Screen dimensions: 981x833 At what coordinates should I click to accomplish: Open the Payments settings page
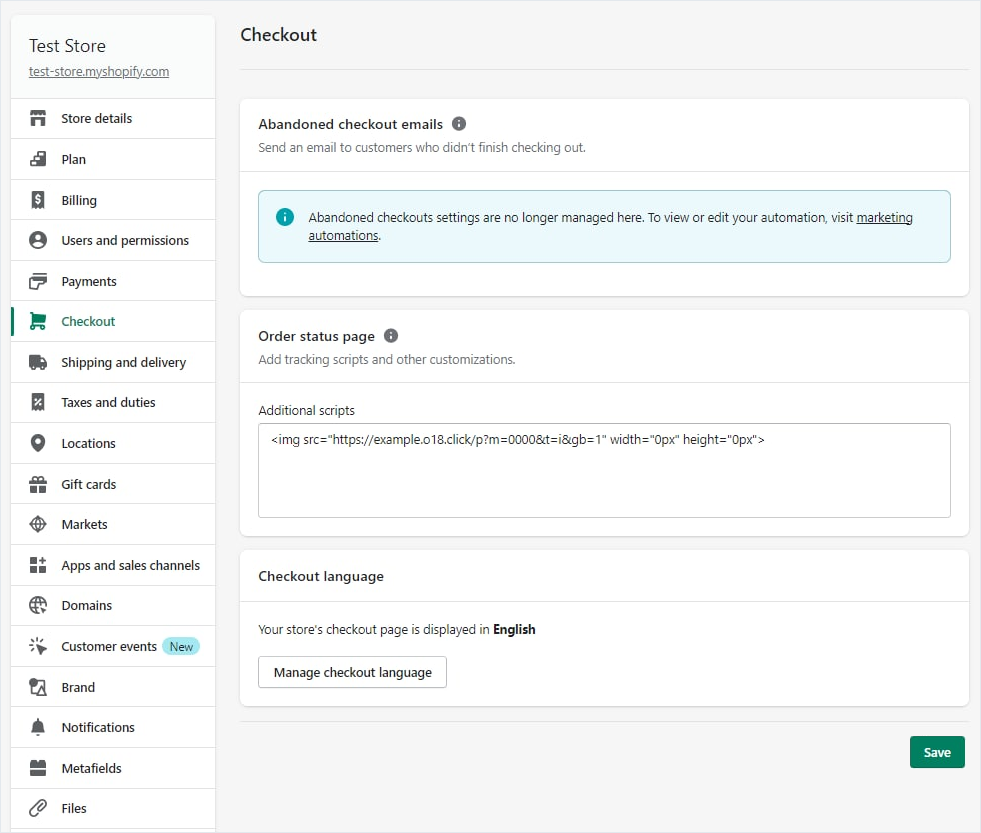pyautogui.click(x=89, y=282)
